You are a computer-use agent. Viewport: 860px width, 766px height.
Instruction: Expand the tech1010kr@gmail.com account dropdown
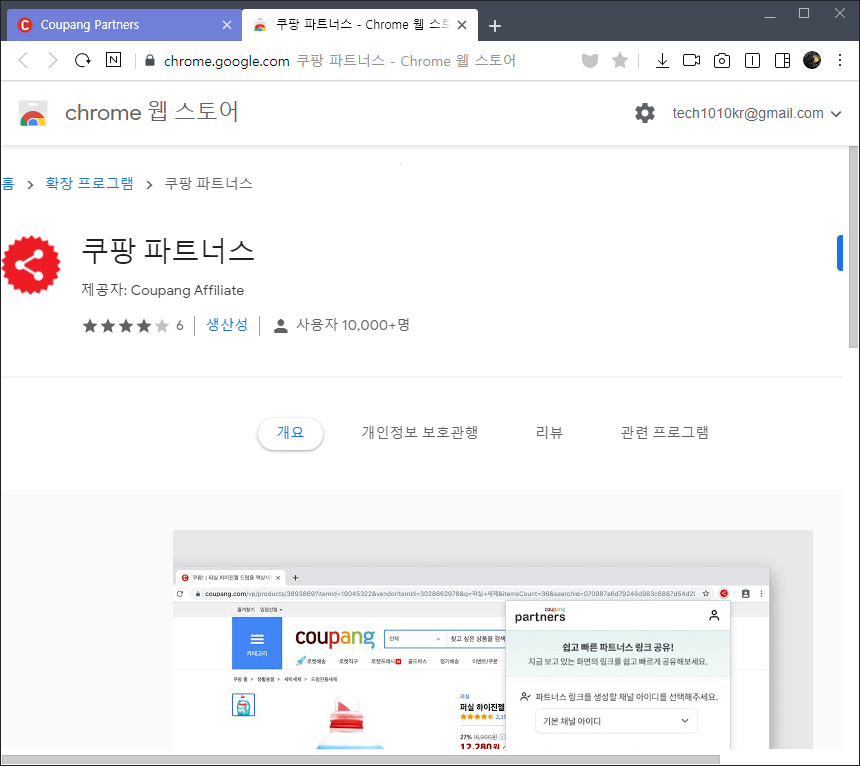[756, 114]
